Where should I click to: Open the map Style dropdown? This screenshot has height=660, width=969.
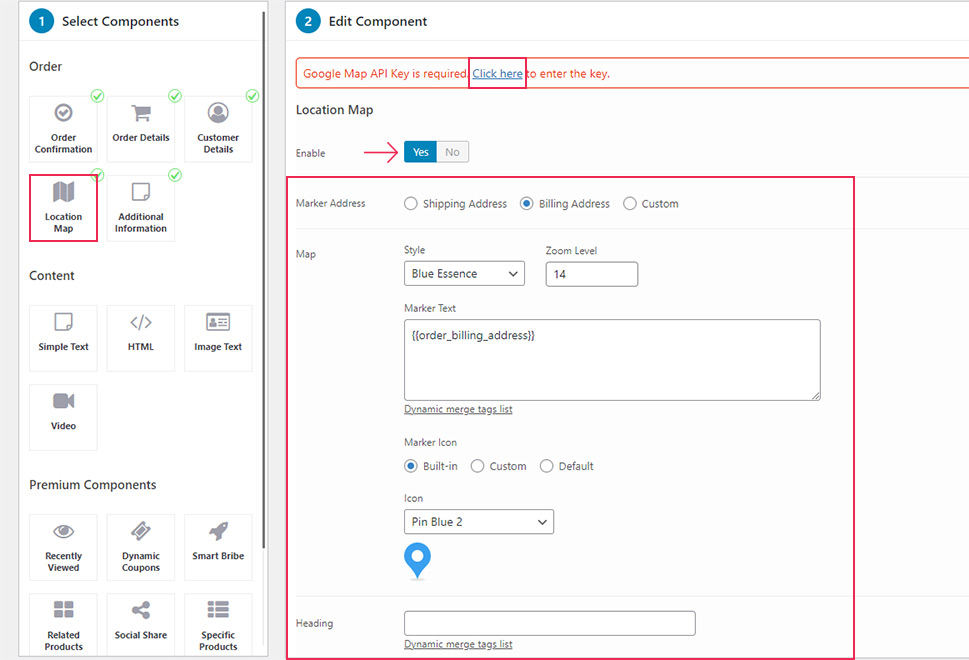[x=464, y=274]
